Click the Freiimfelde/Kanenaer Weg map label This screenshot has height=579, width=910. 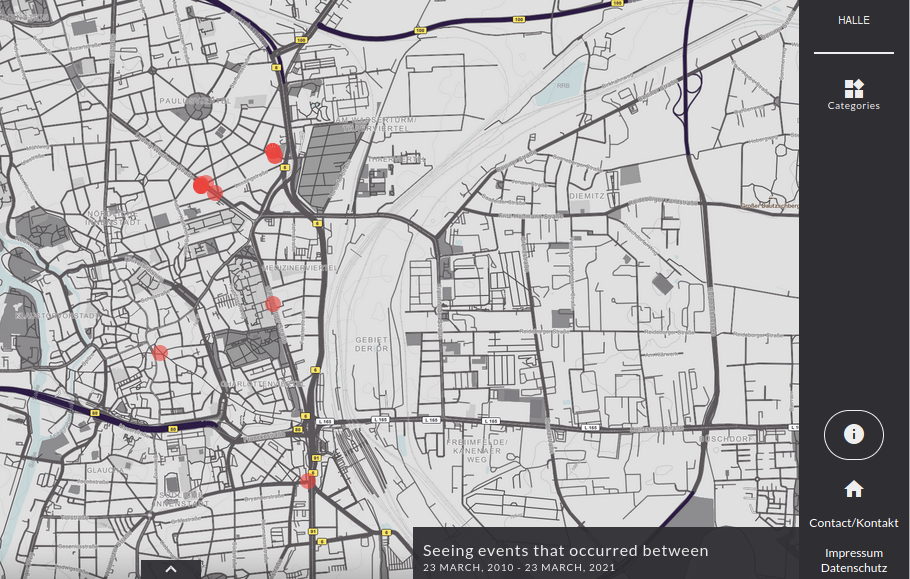coord(478,450)
